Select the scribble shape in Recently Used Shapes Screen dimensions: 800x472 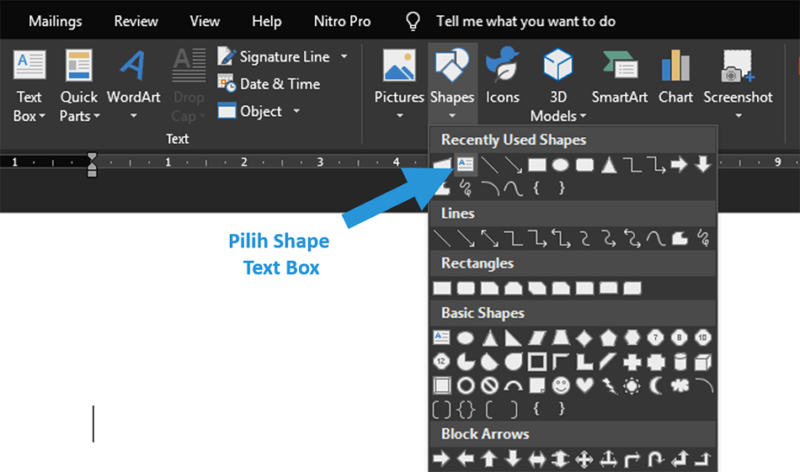click(465, 189)
